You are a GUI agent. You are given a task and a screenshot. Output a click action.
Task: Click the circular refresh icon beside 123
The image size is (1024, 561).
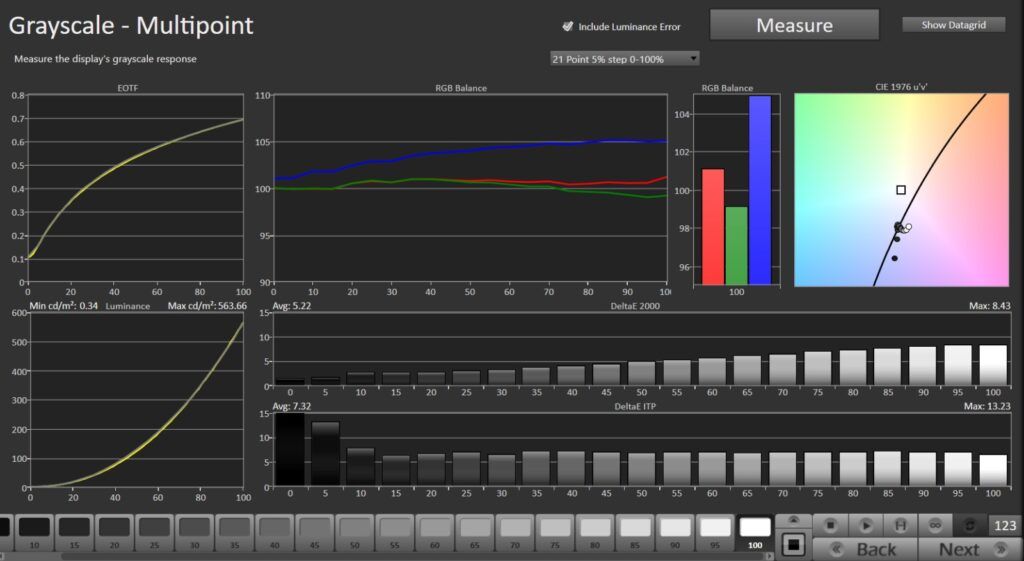[970, 525]
